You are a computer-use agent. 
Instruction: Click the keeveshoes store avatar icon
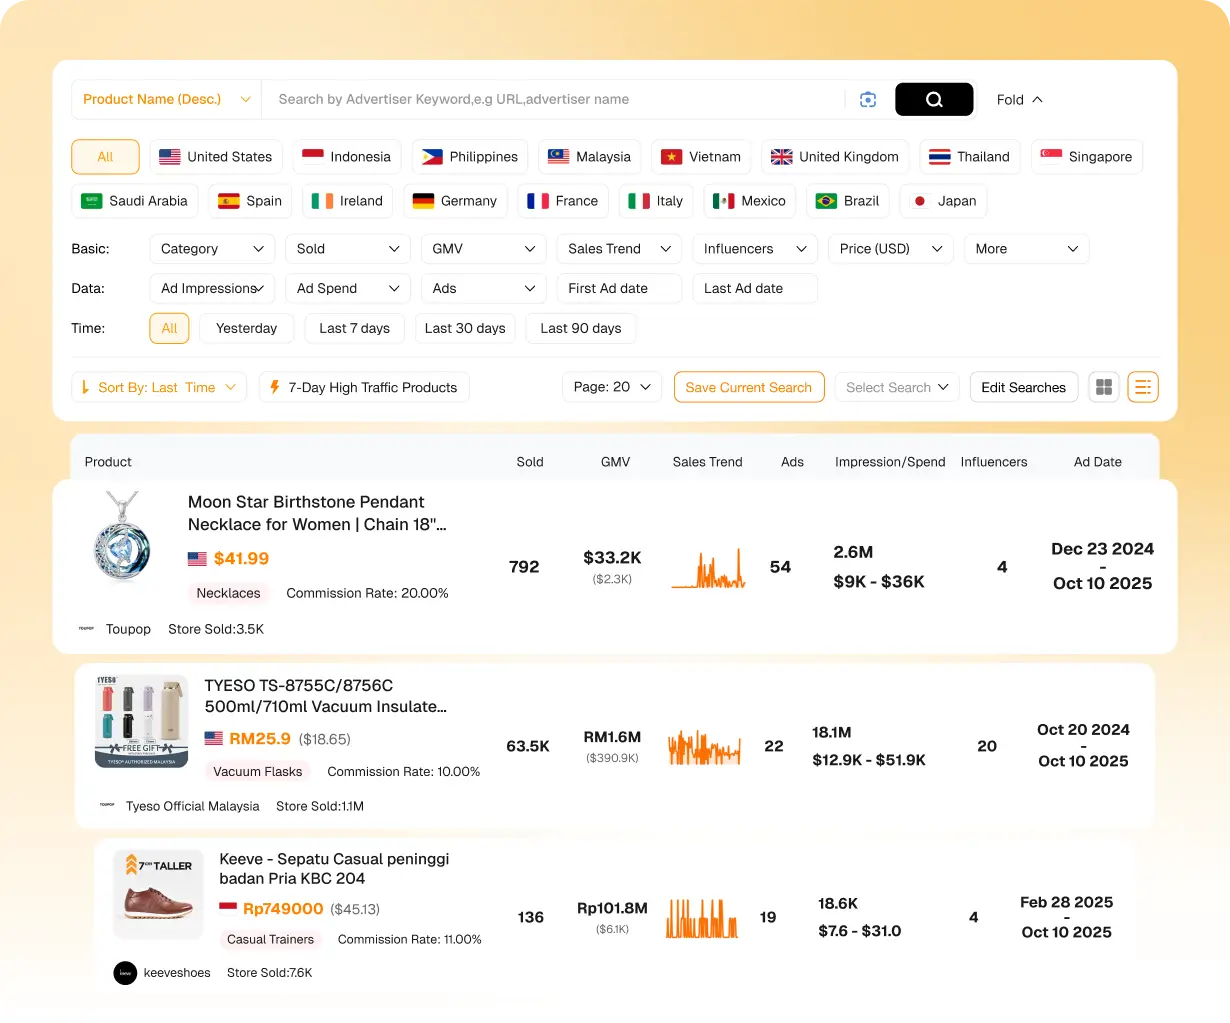[x=124, y=972]
